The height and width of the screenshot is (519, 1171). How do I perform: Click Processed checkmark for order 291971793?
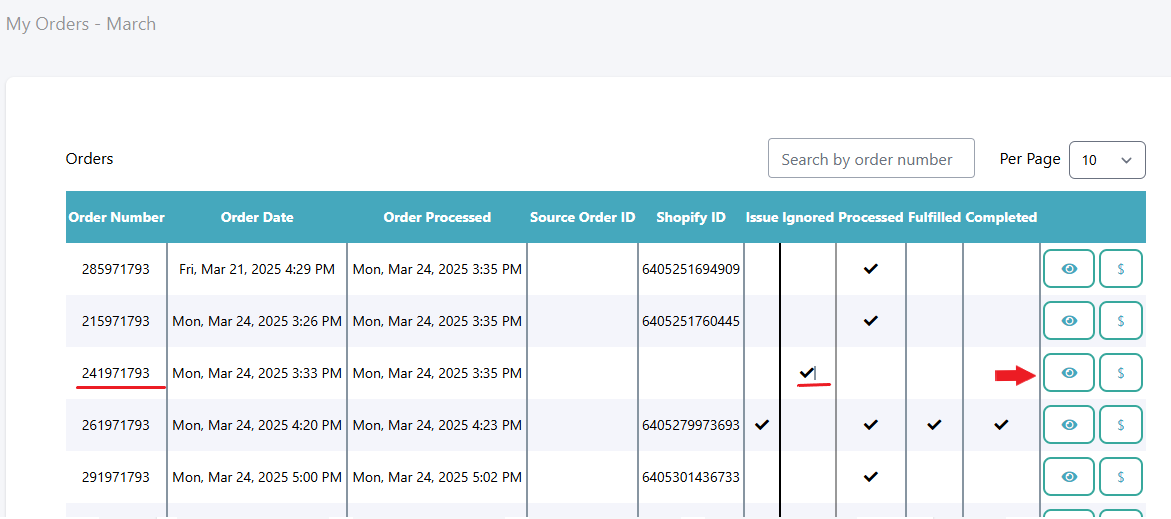[x=870, y=476]
